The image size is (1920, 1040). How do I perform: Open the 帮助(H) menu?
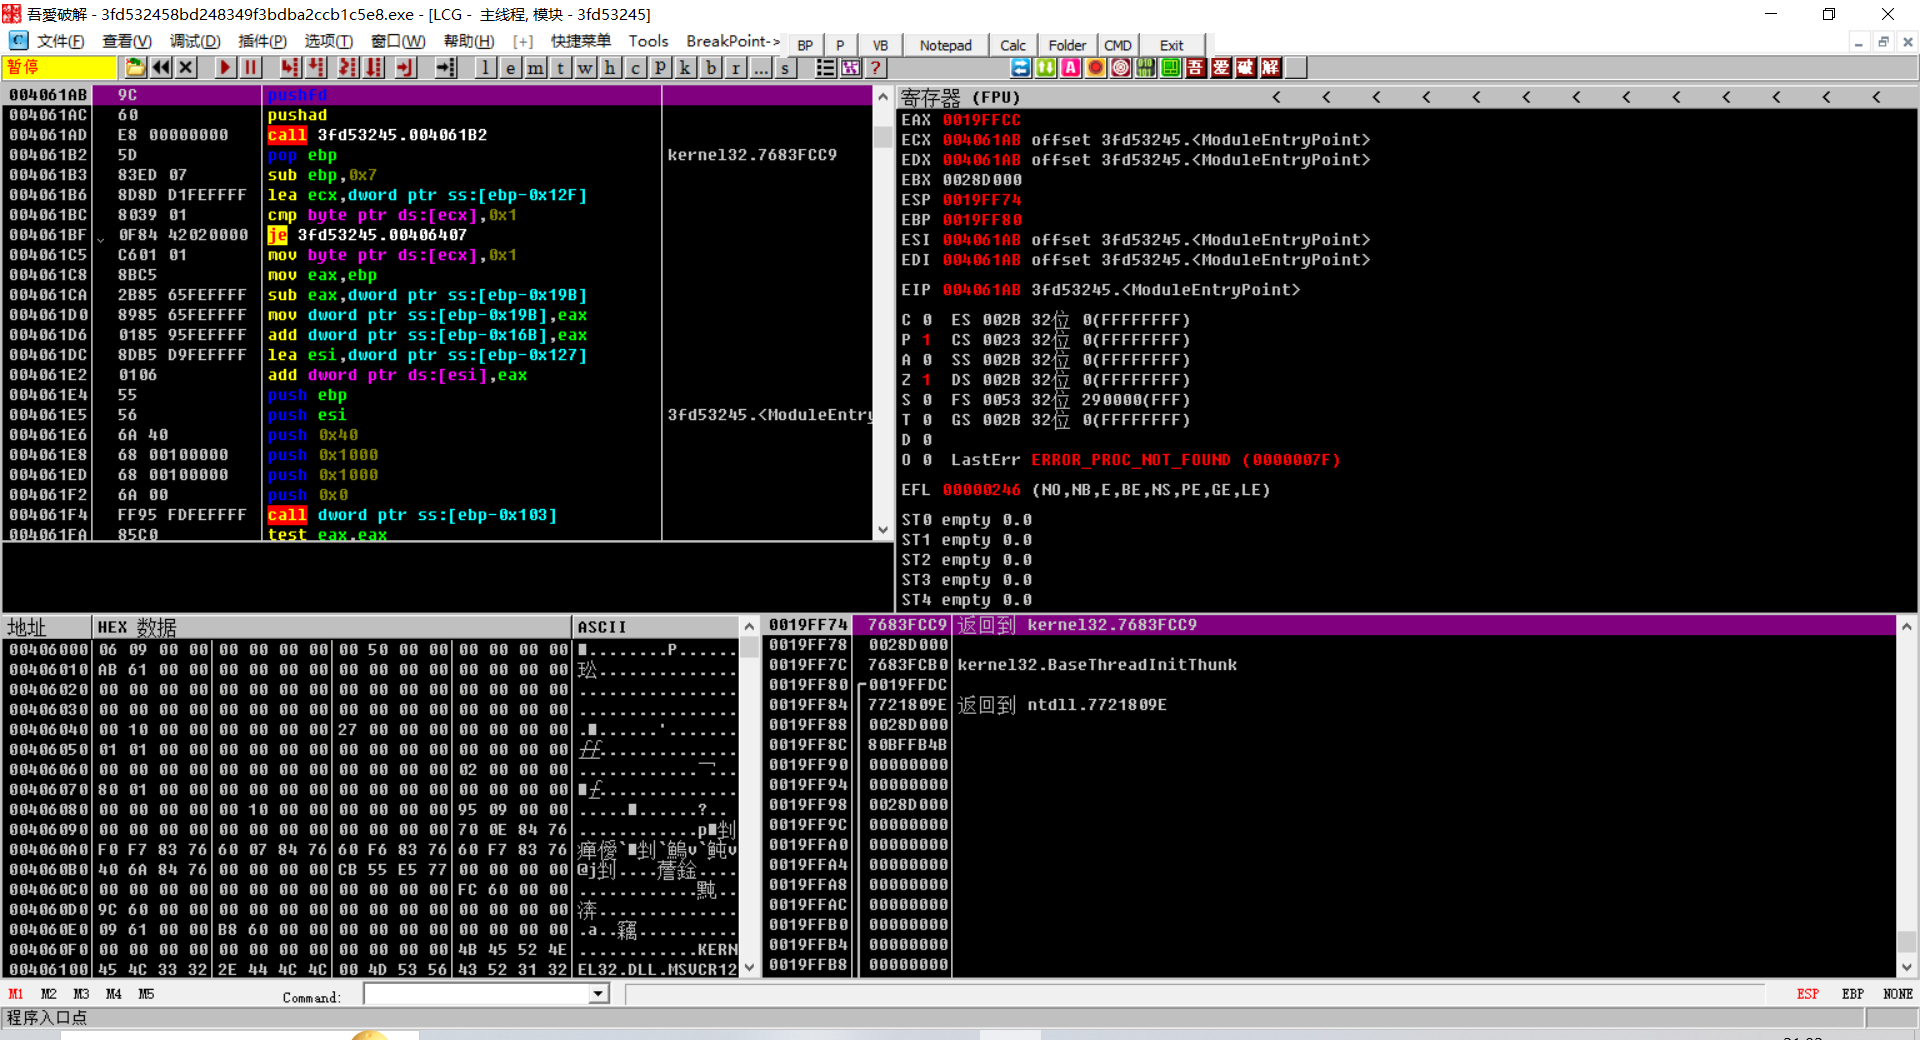click(469, 41)
